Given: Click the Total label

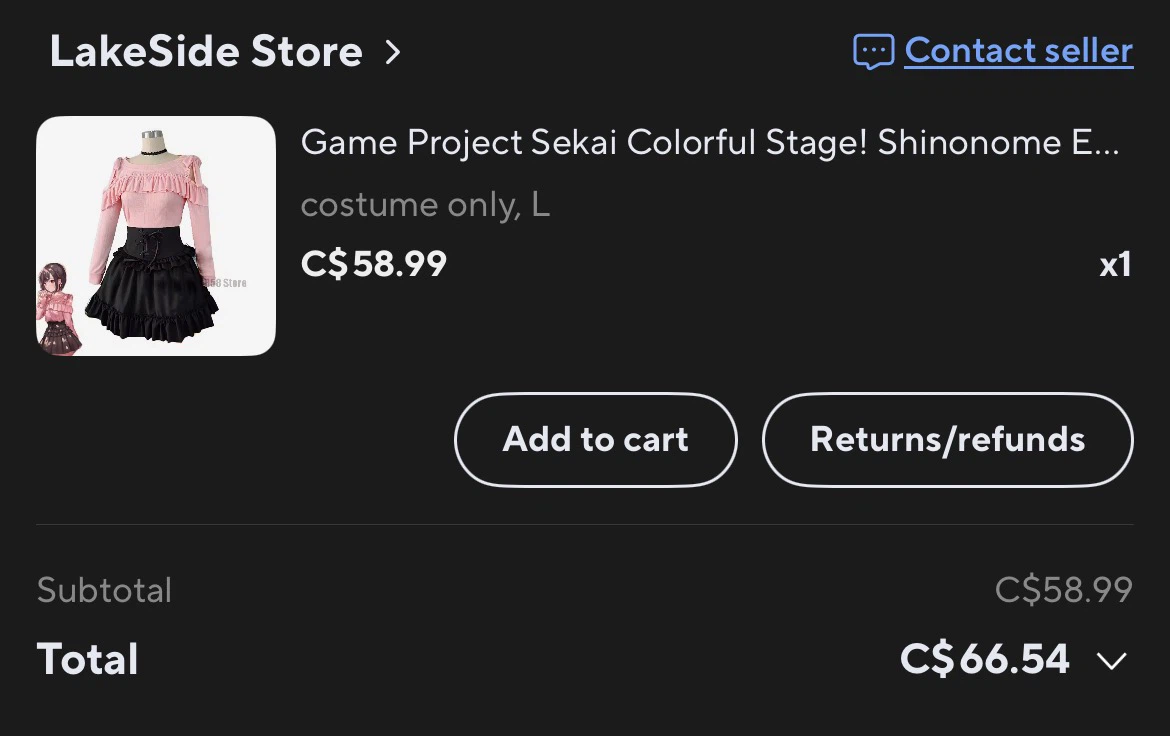Looking at the screenshot, I should click(x=87, y=659).
